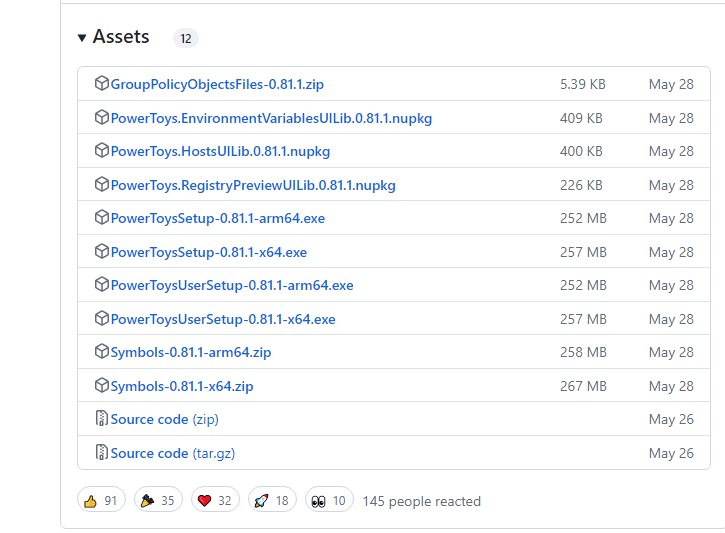Click the 258 MB file size
Screen dimensions: 725x533
[x=583, y=352]
